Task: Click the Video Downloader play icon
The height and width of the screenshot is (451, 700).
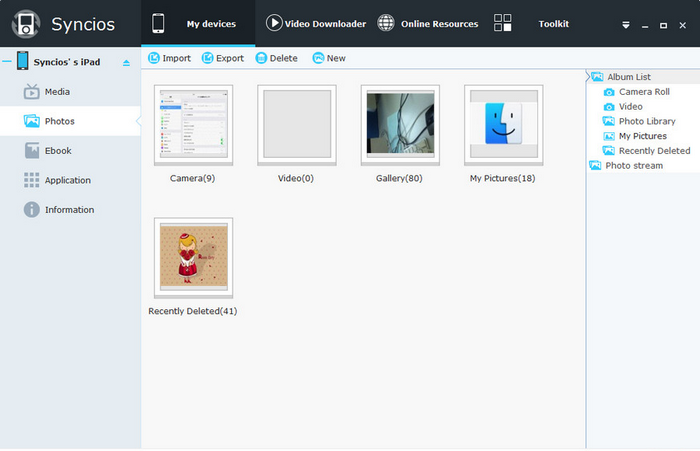Action: pos(274,23)
